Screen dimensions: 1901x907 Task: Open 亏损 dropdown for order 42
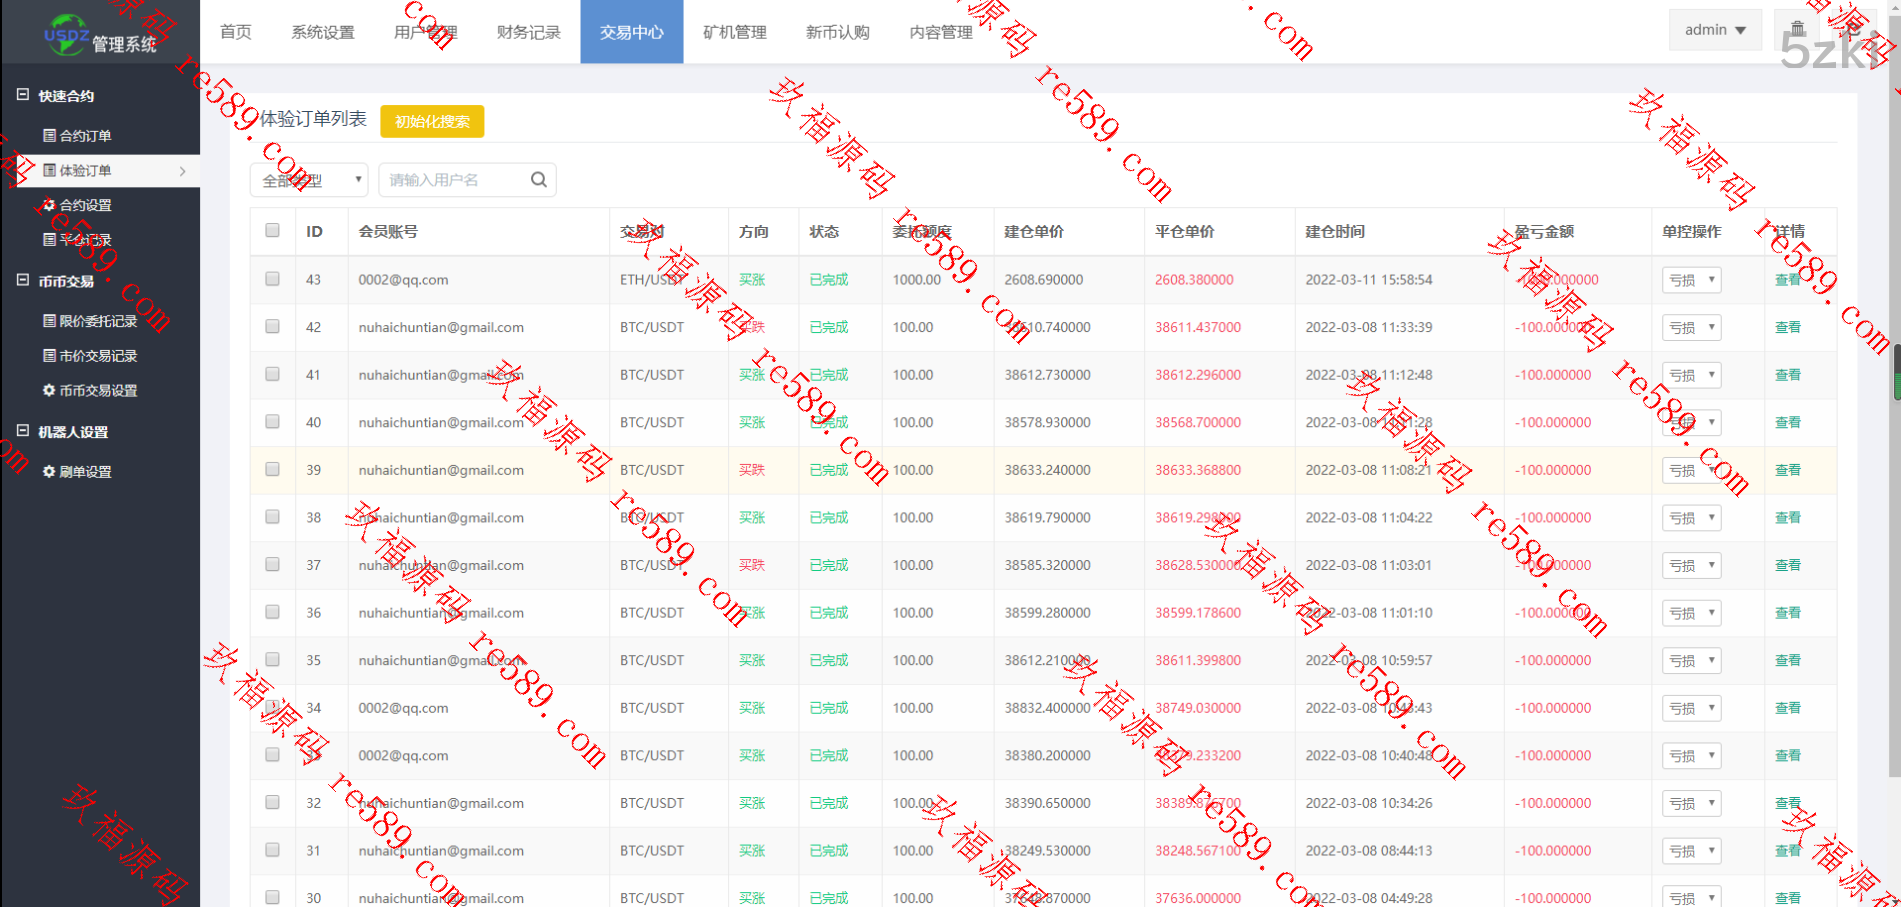click(x=1691, y=328)
